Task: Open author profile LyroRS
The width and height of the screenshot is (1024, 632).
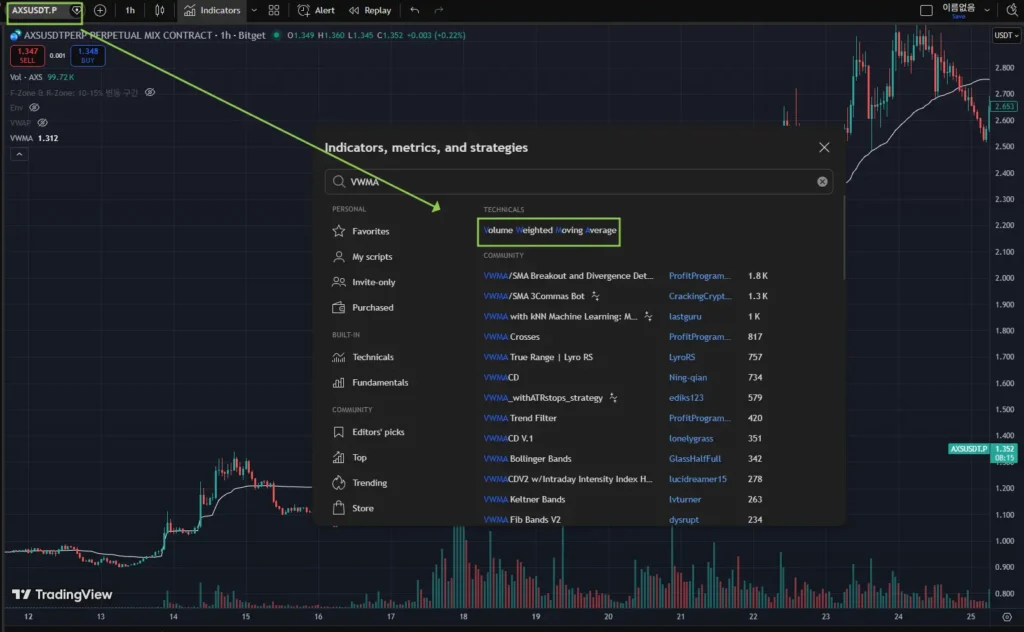Action: coord(682,357)
